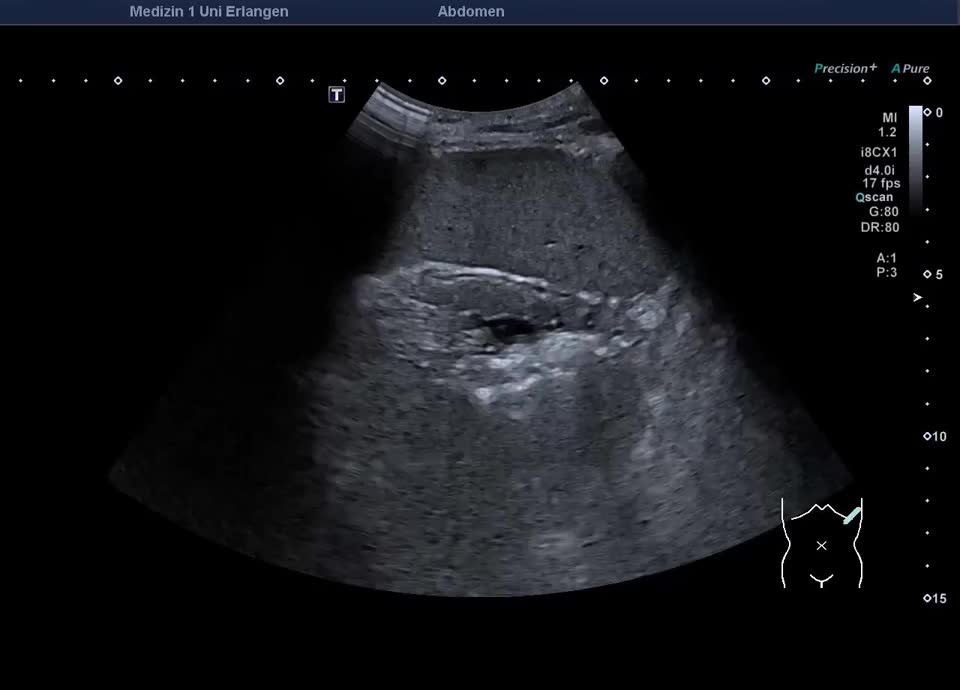Screen dimensions: 960x690
Task: Click the navel X mark on body pictogram
Action: click(x=821, y=545)
